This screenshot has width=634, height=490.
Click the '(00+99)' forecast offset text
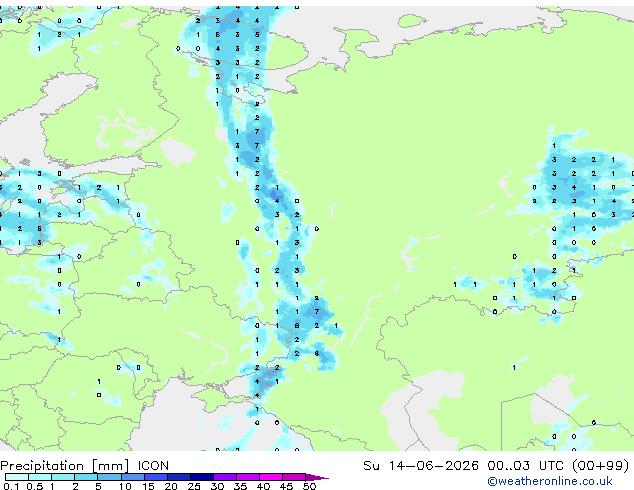pos(600,466)
